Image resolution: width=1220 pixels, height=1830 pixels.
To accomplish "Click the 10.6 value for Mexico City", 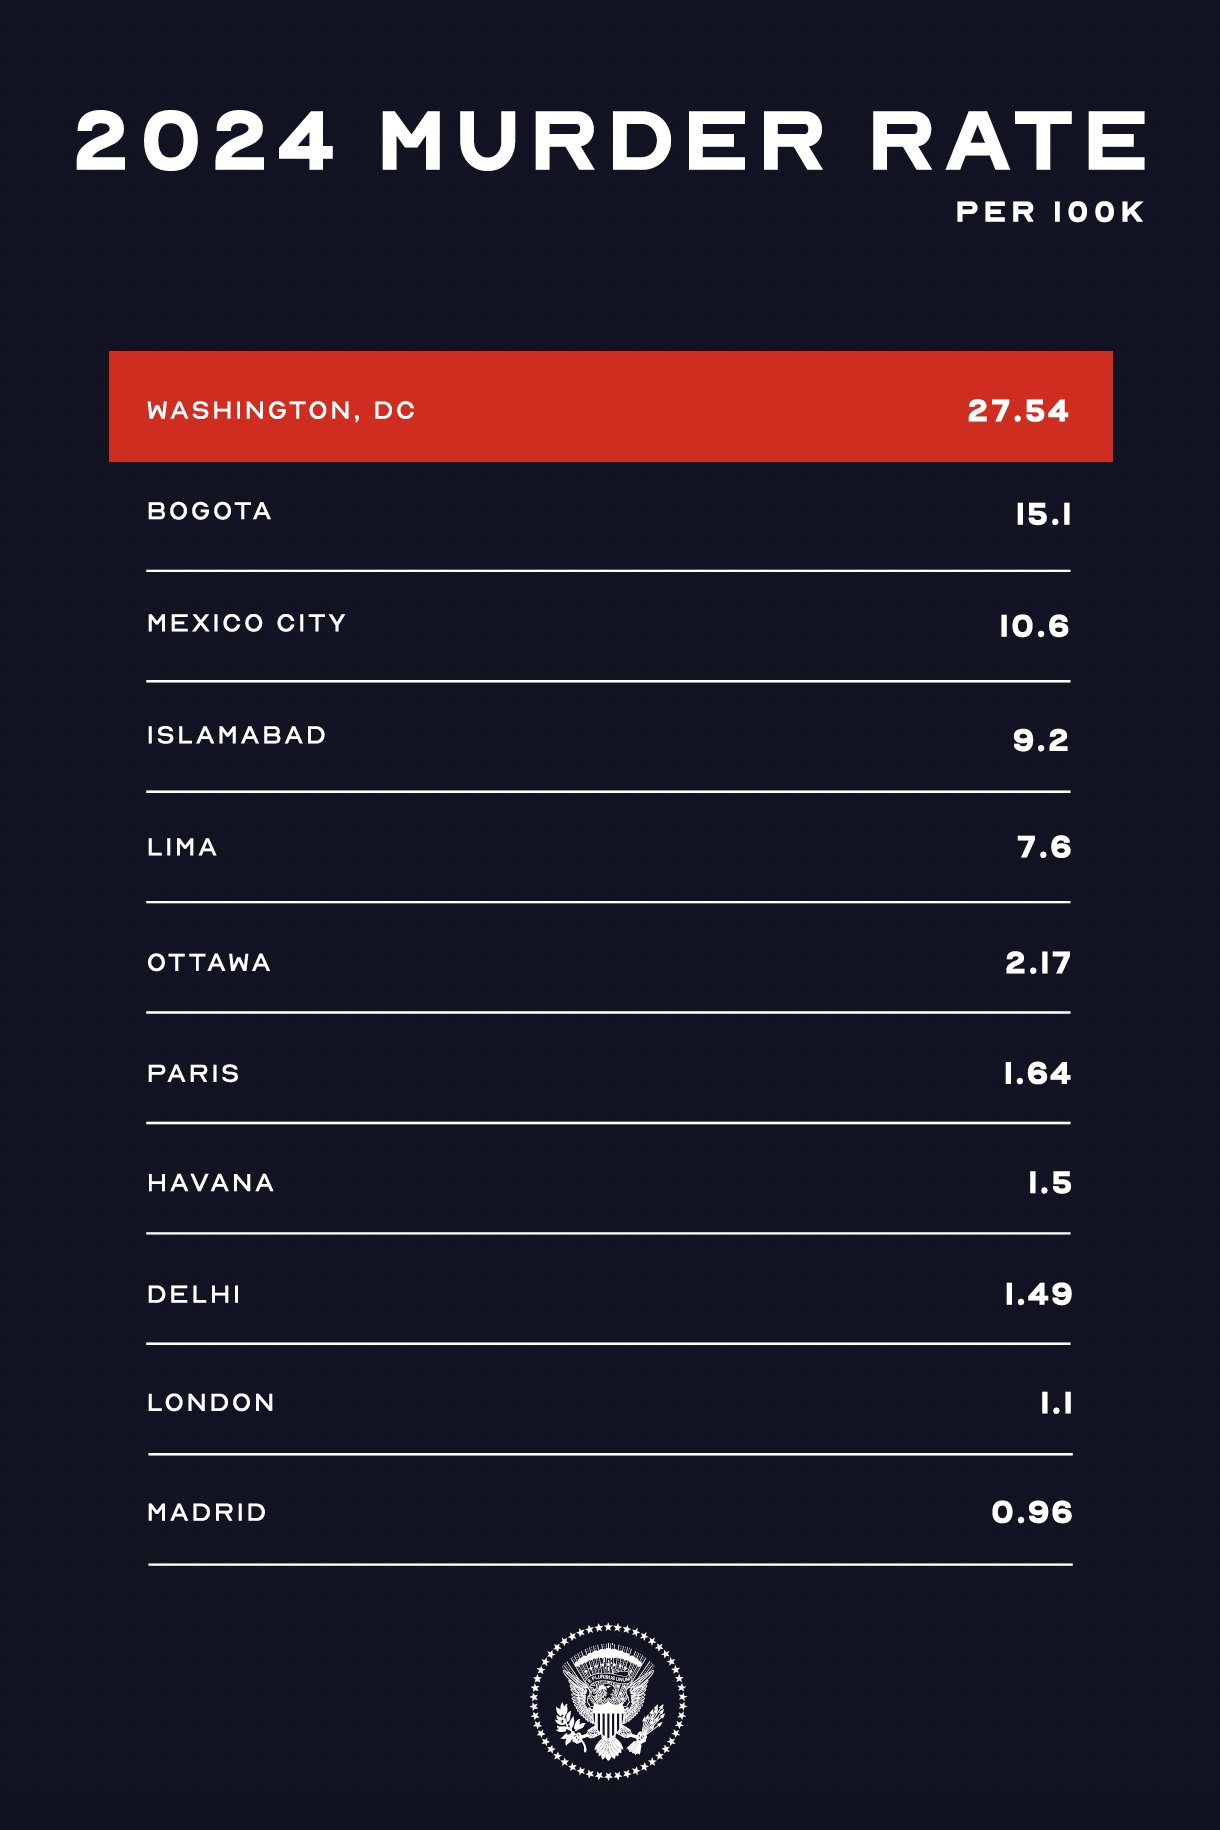I will 1034,626.
